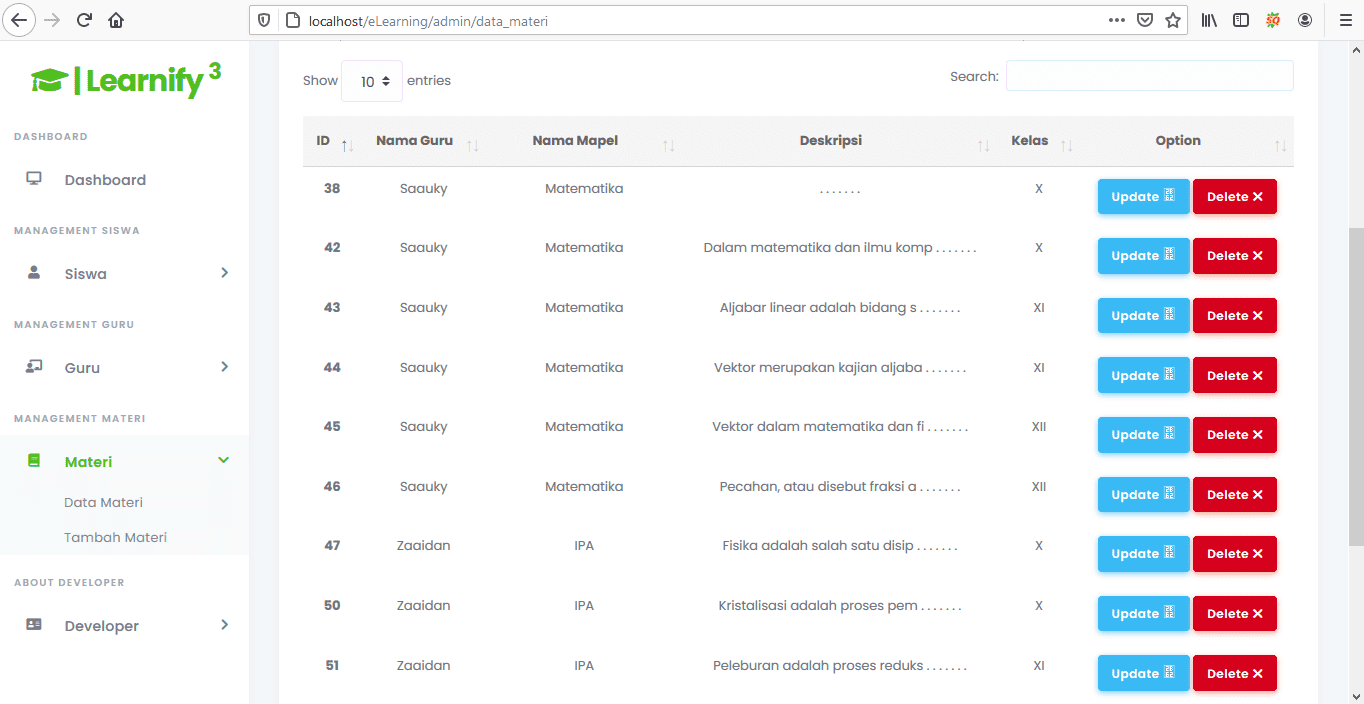Click the Firefox Library icon in toolbar

[x=1208, y=19]
